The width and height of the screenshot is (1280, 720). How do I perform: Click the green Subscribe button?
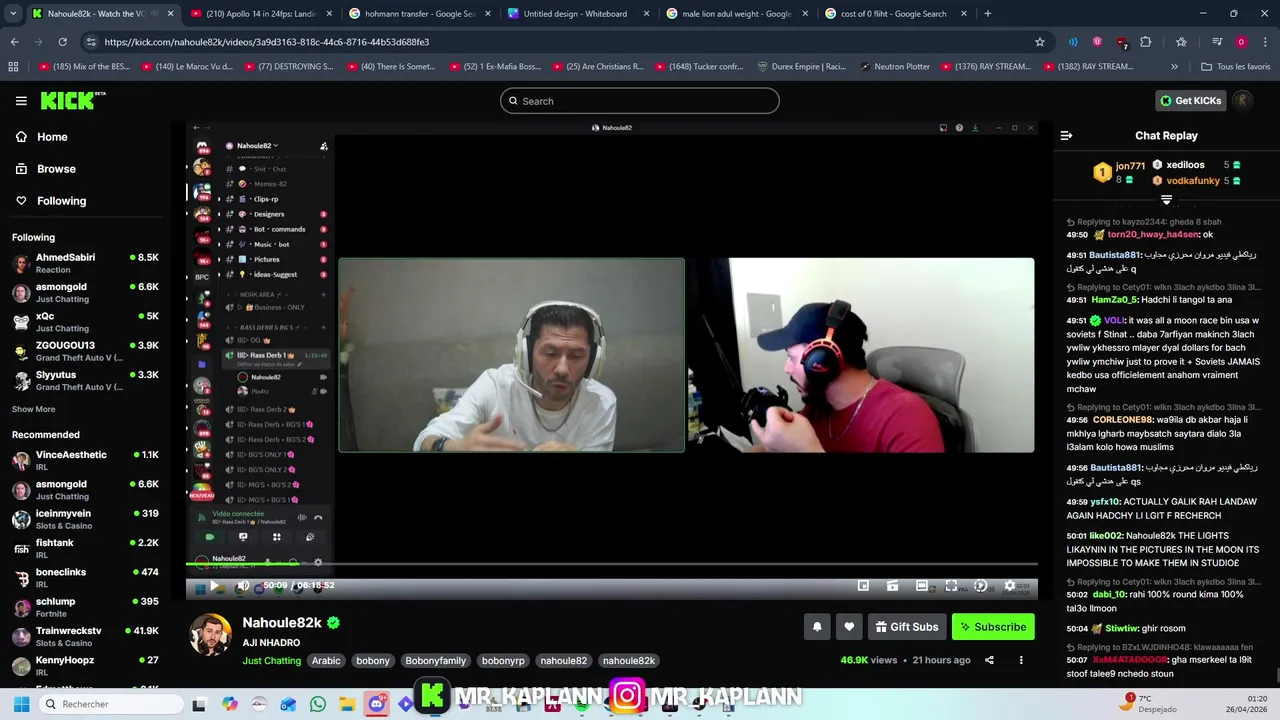coord(993,627)
